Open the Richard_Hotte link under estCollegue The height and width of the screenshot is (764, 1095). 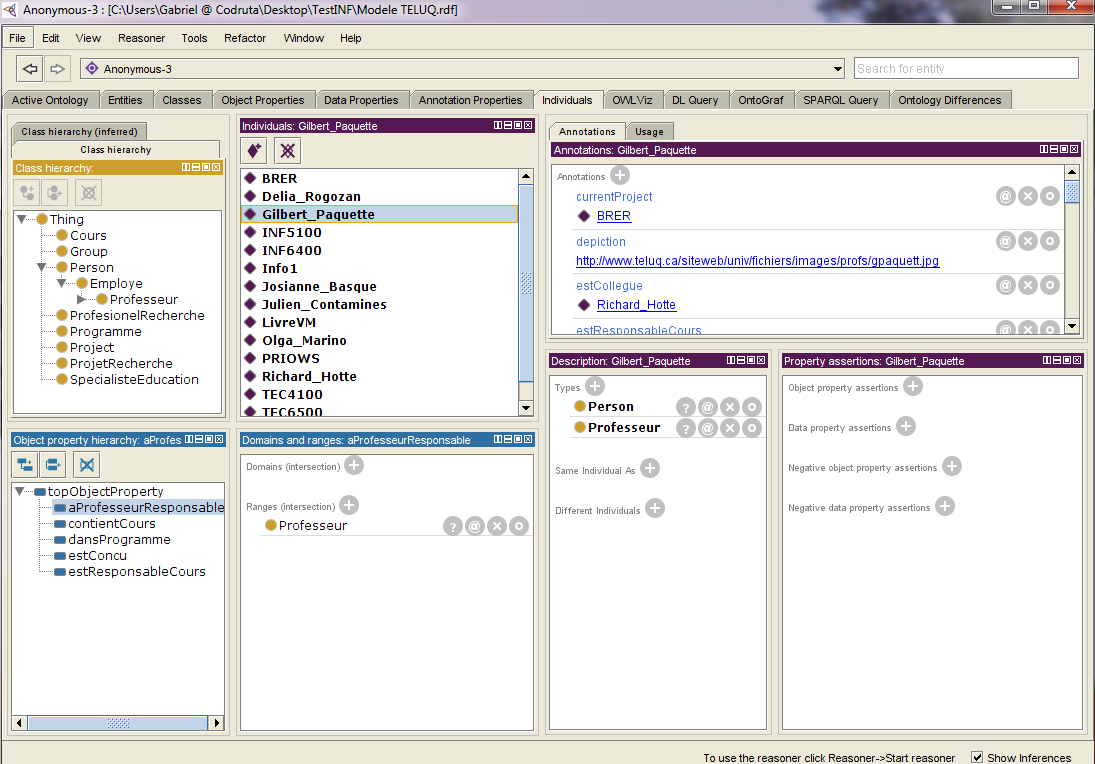click(636, 304)
